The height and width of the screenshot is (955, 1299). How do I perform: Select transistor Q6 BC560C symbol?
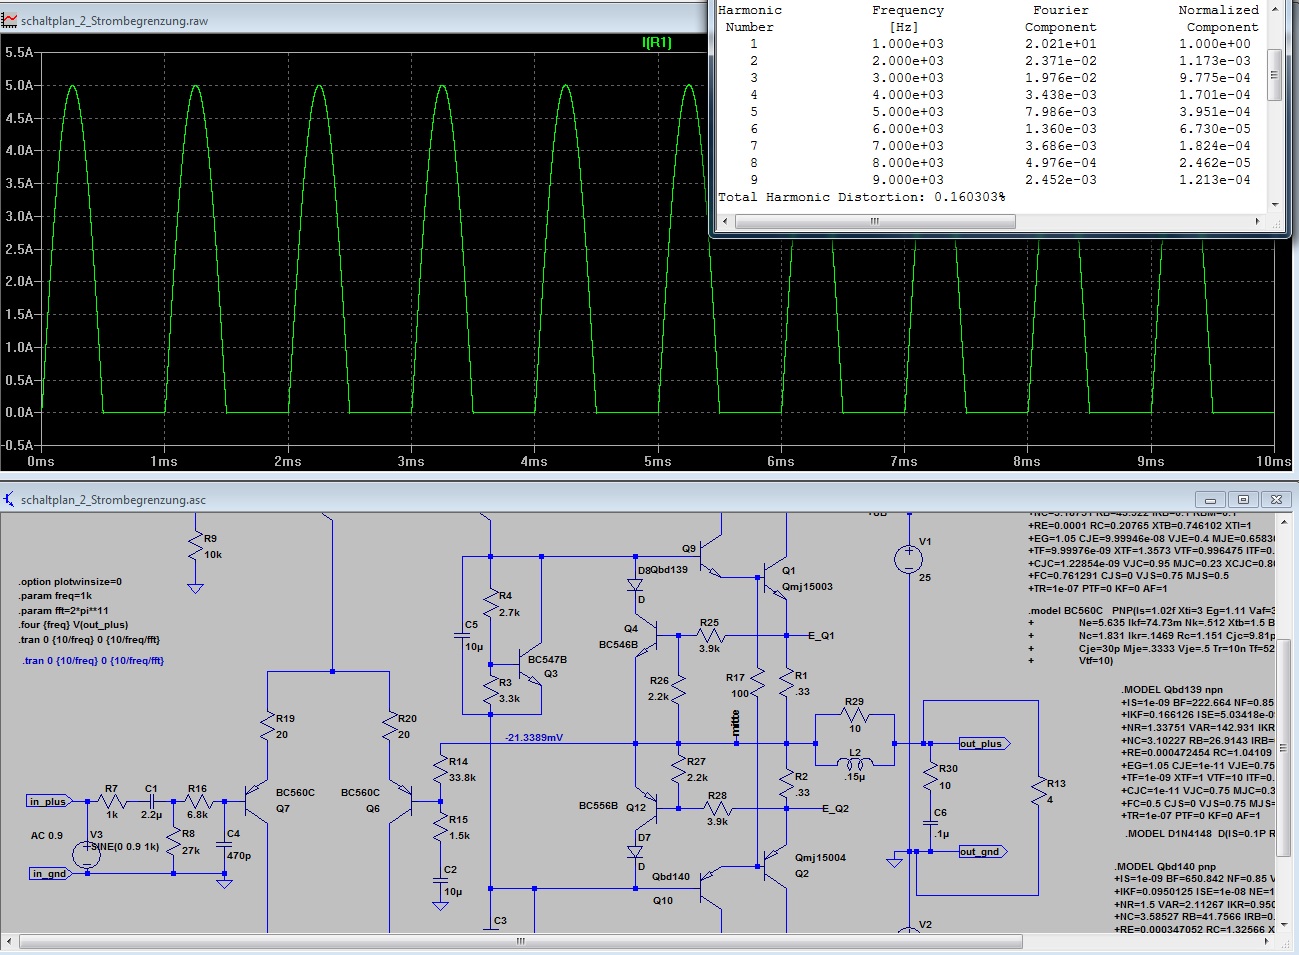click(400, 800)
